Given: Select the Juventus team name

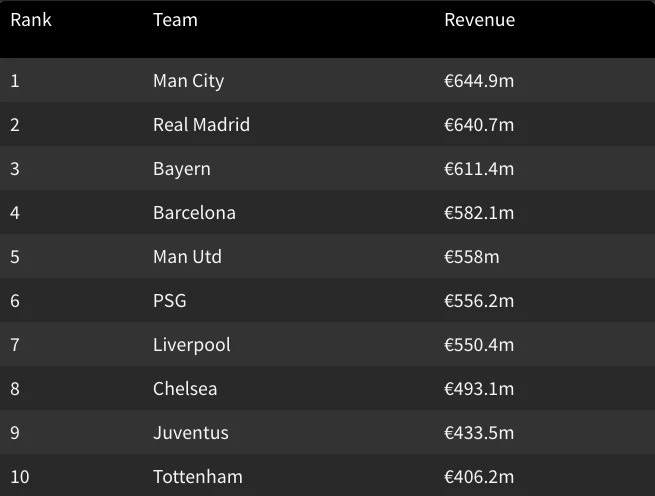Looking at the screenshot, I should (x=191, y=432).
